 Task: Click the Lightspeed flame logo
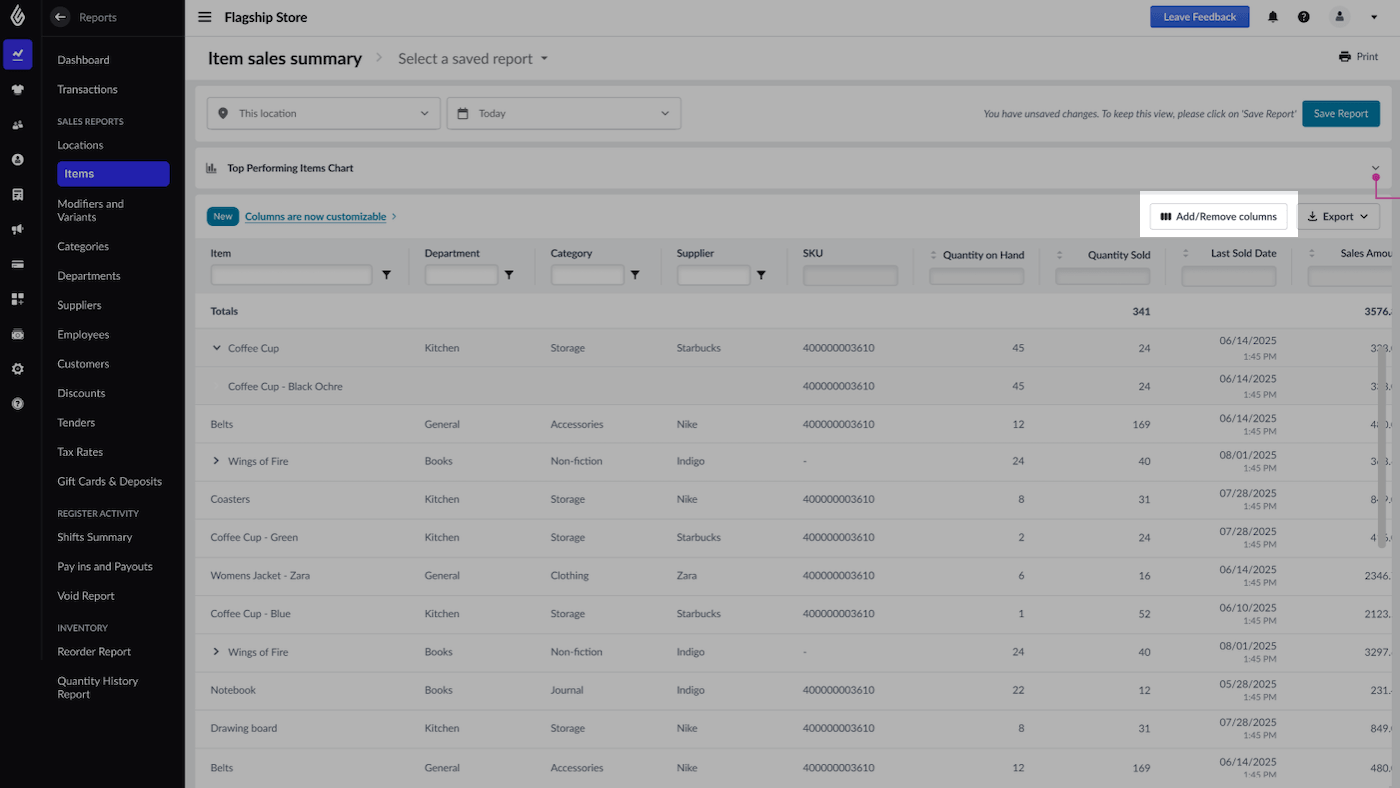click(x=17, y=15)
